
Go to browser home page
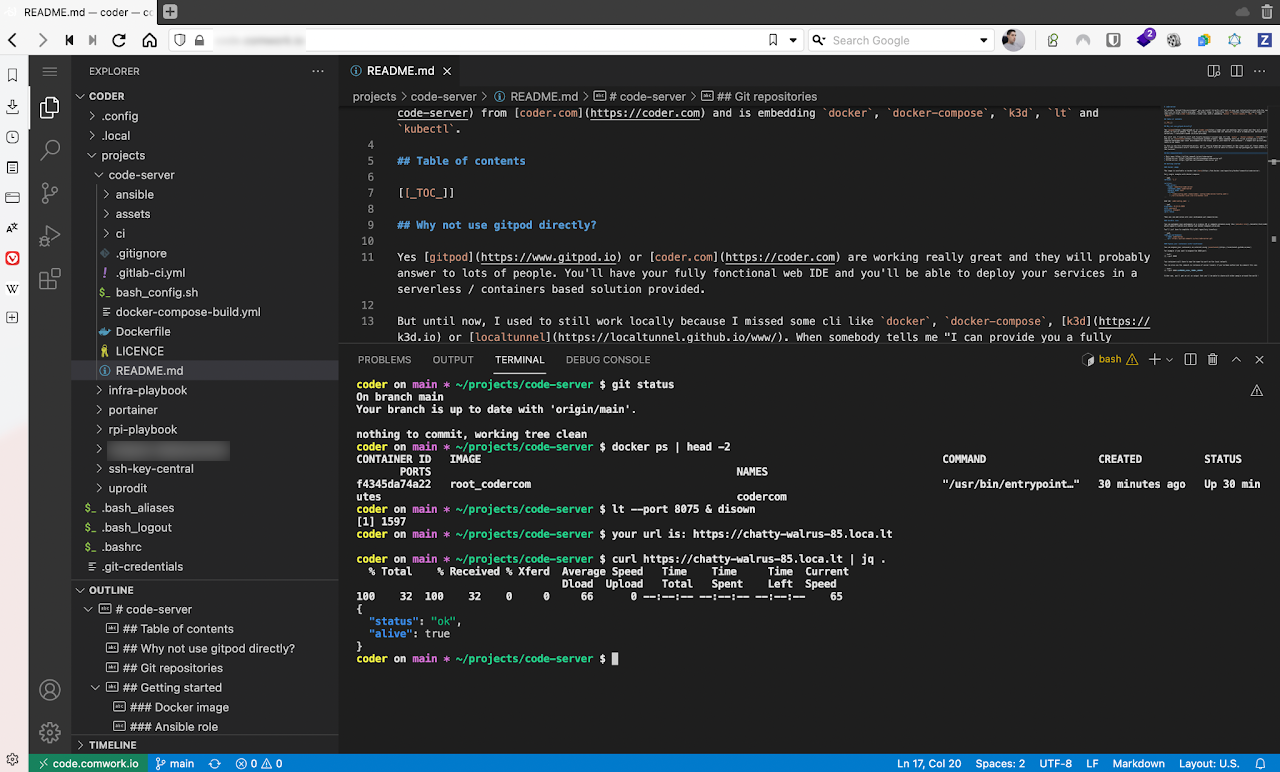point(149,40)
